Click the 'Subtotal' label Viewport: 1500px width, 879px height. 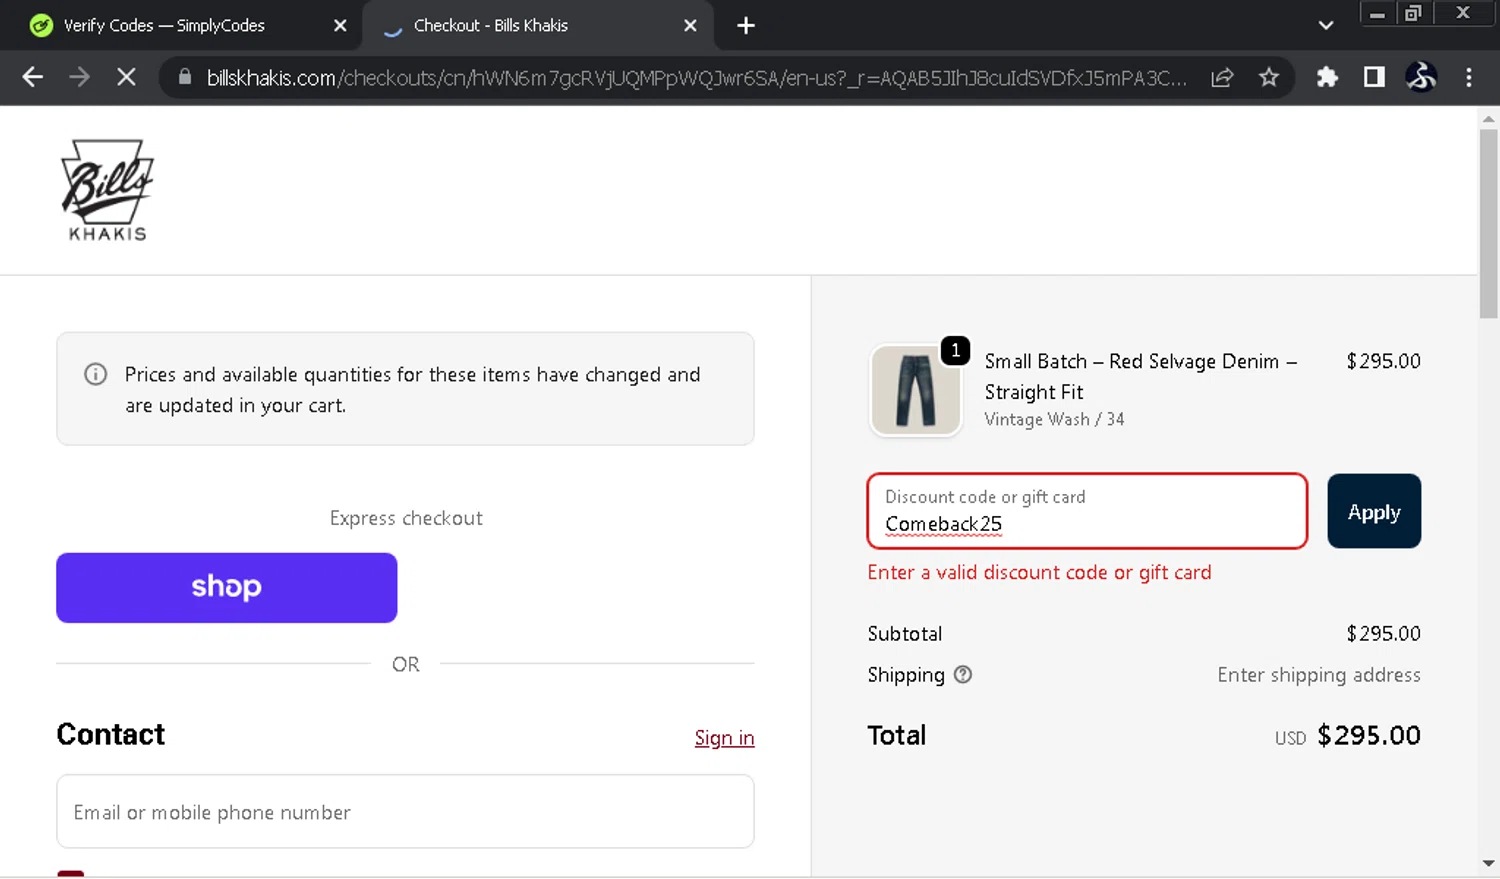click(905, 634)
